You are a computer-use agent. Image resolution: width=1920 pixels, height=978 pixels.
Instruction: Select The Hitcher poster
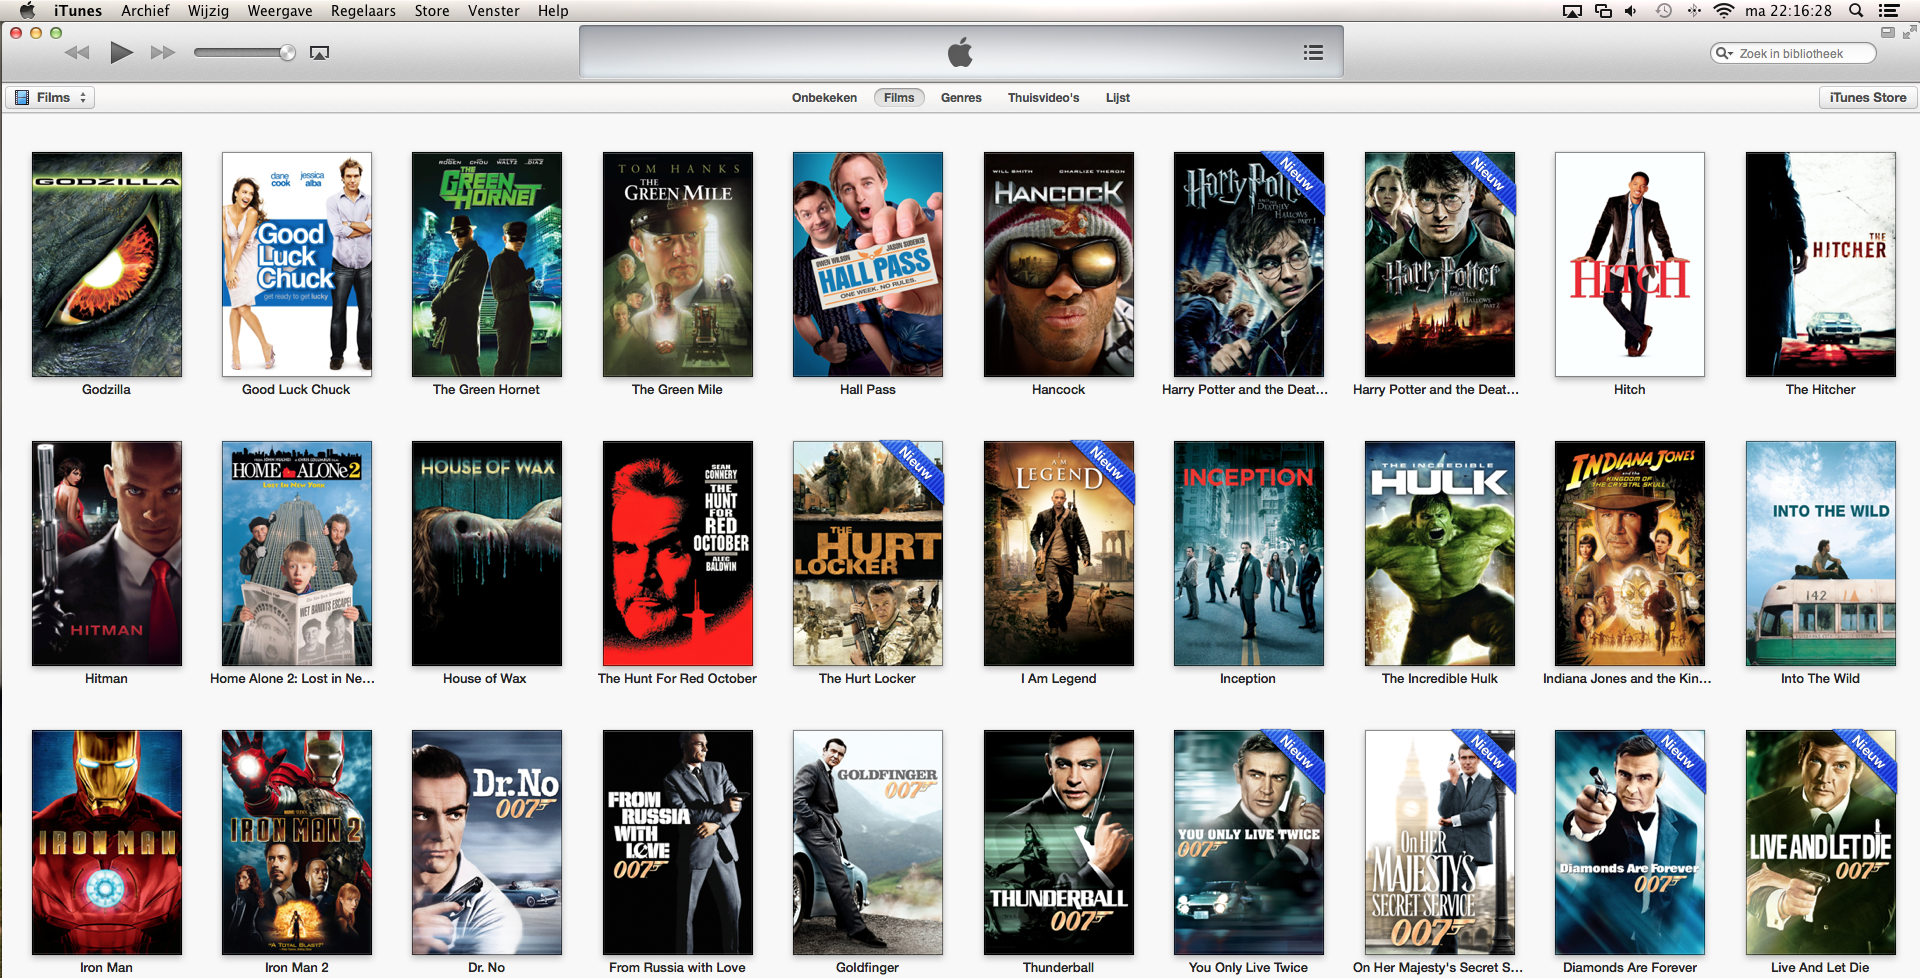tap(1821, 264)
